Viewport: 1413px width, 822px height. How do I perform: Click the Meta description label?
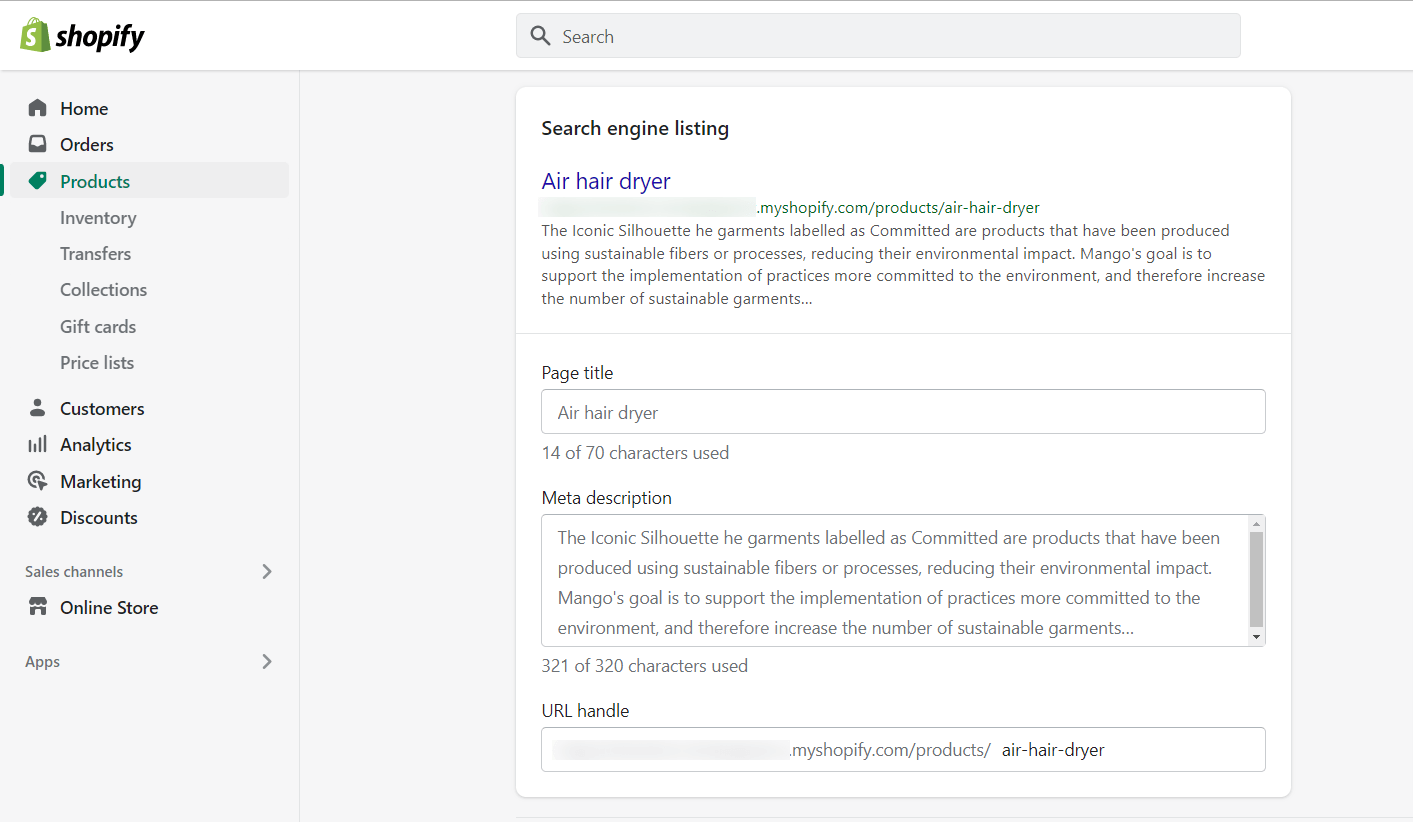click(606, 497)
